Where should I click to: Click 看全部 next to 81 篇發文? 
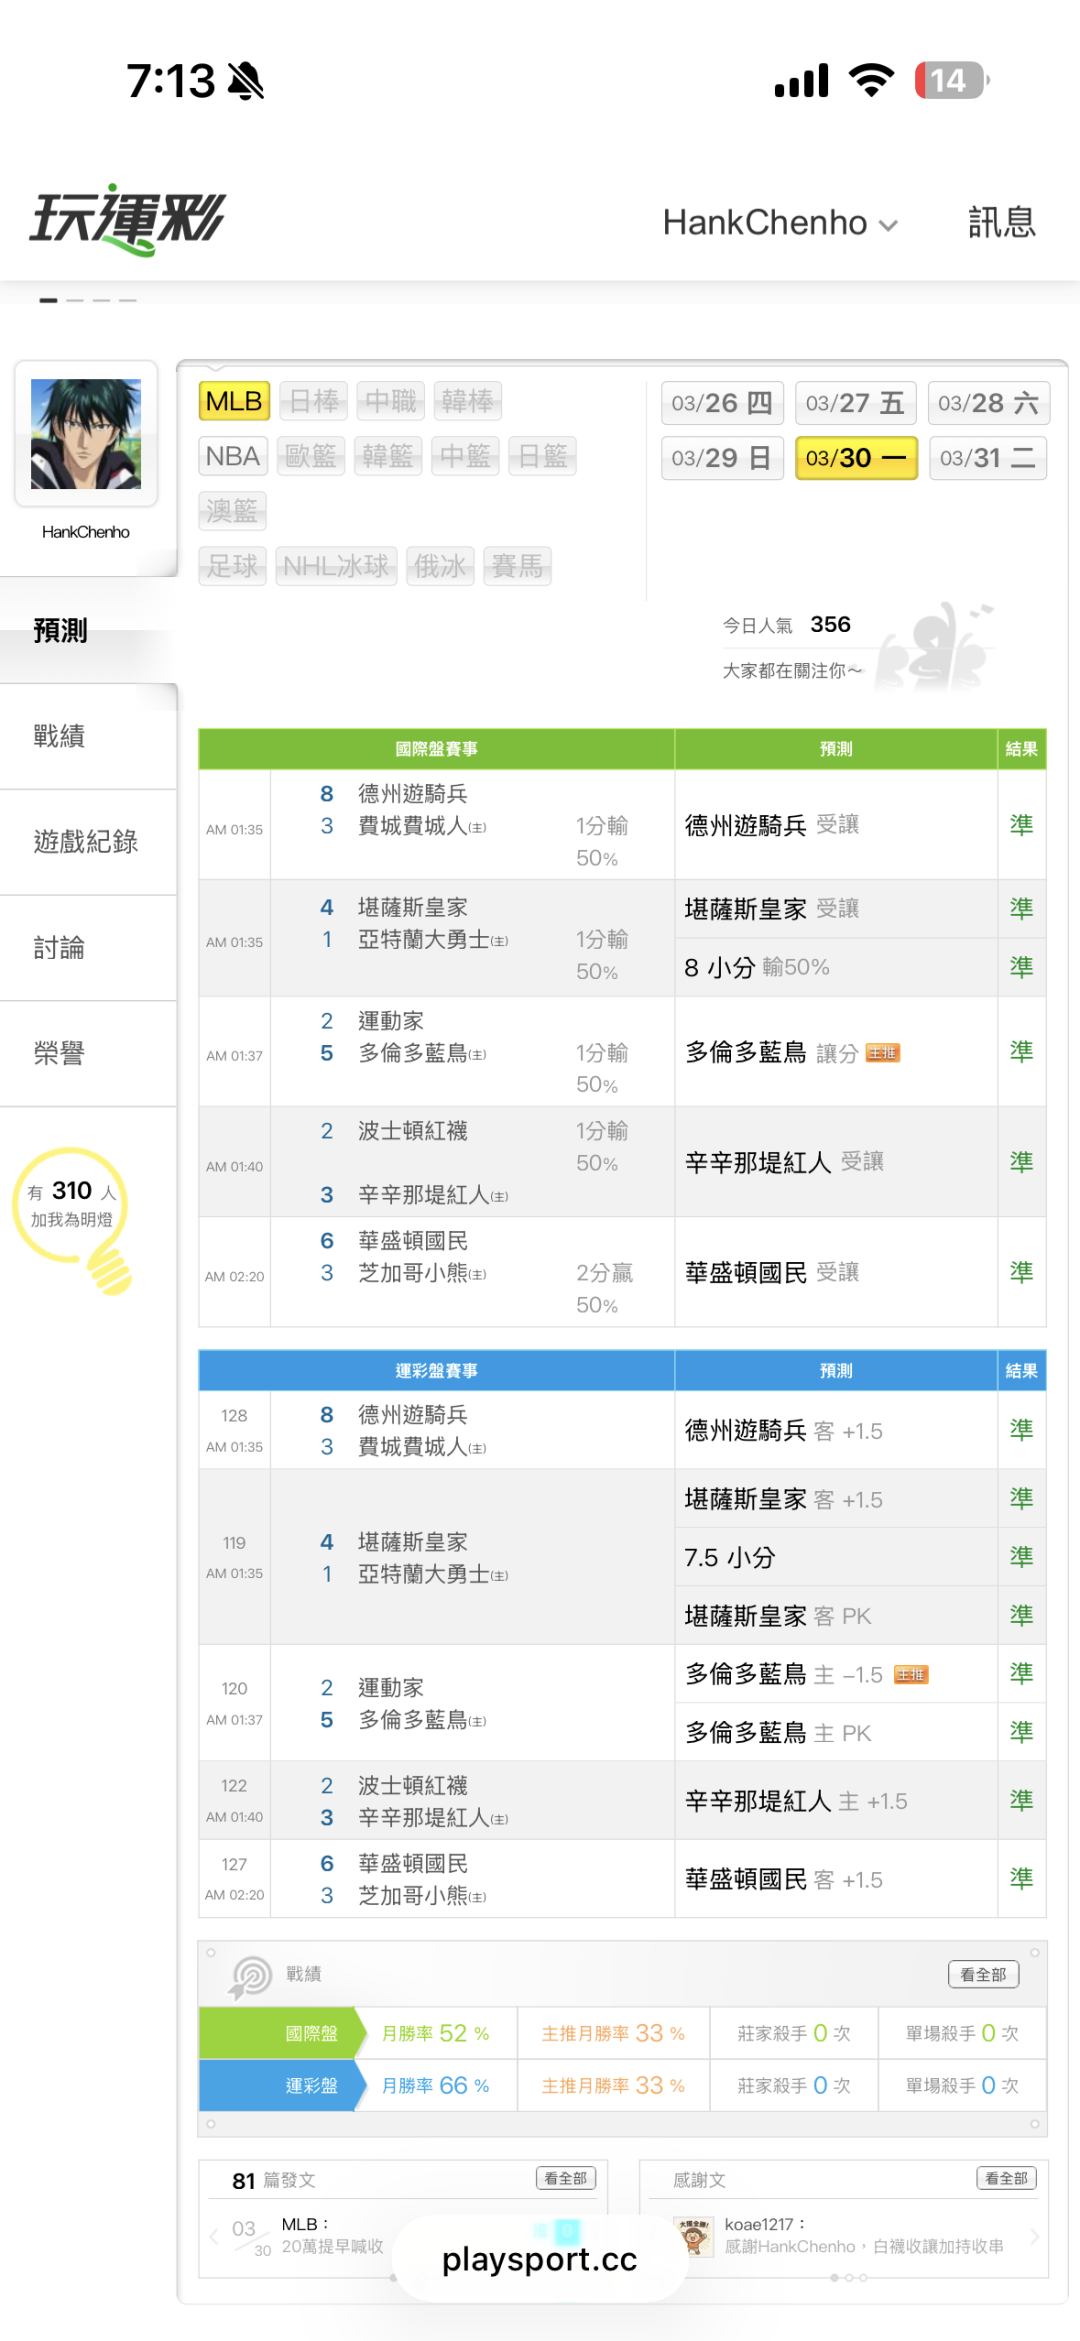566,2178
